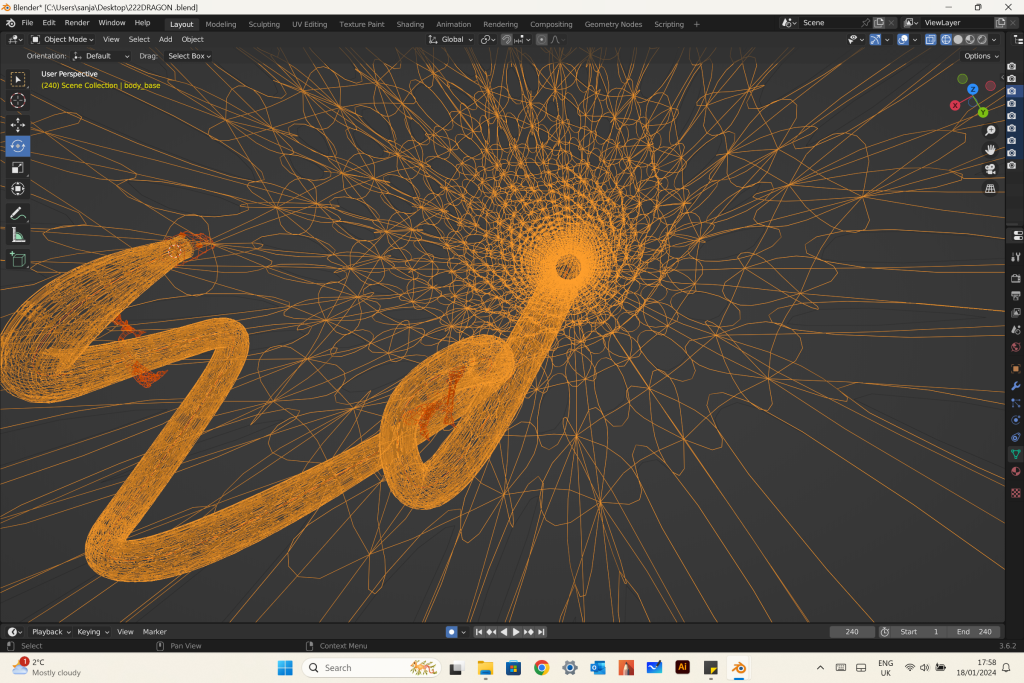The image size is (1024, 683).
Task: Open the View Layer properties tab
Action: tap(1016, 313)
